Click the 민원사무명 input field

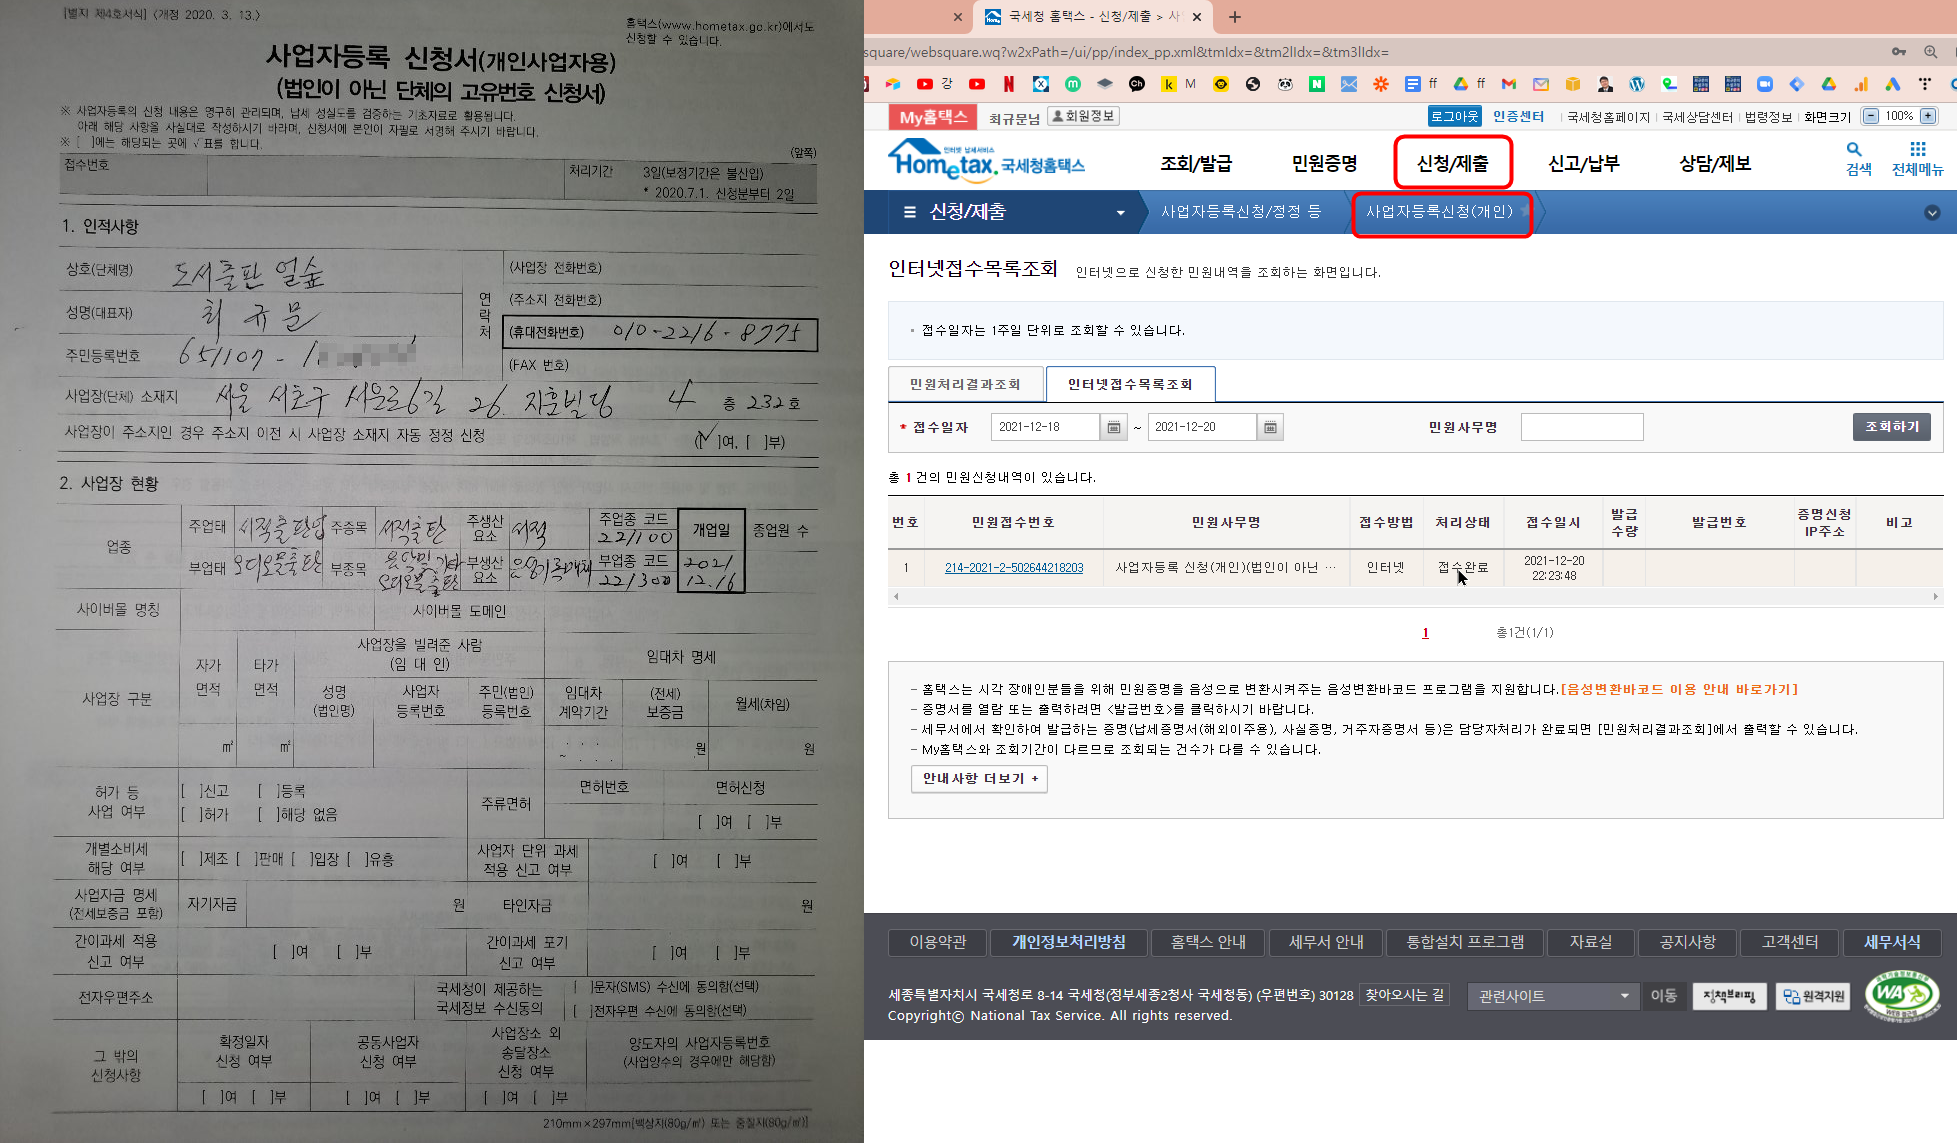tap(1581, 427)
